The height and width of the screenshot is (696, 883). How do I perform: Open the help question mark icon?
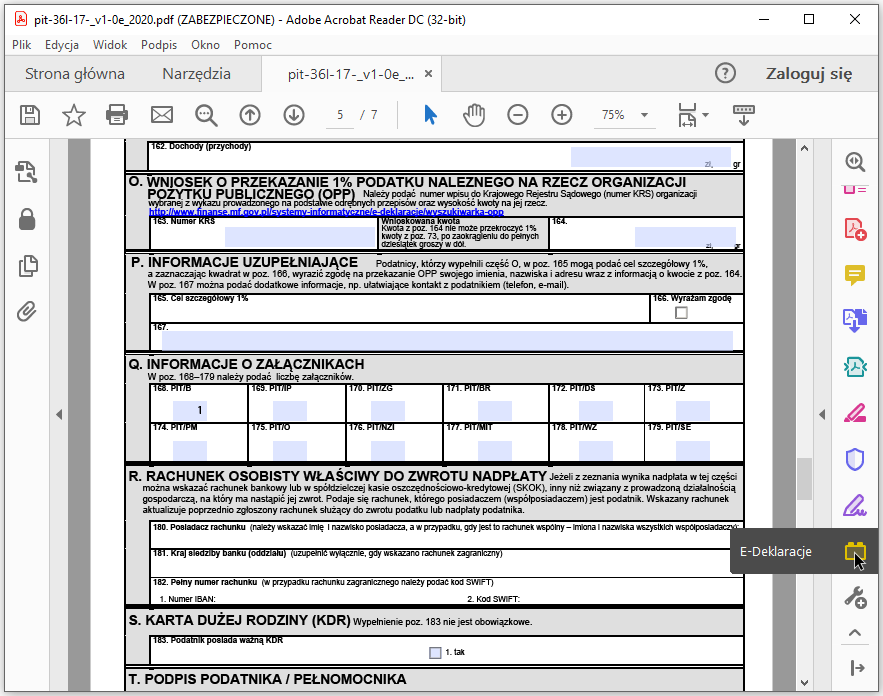(725, 73)
